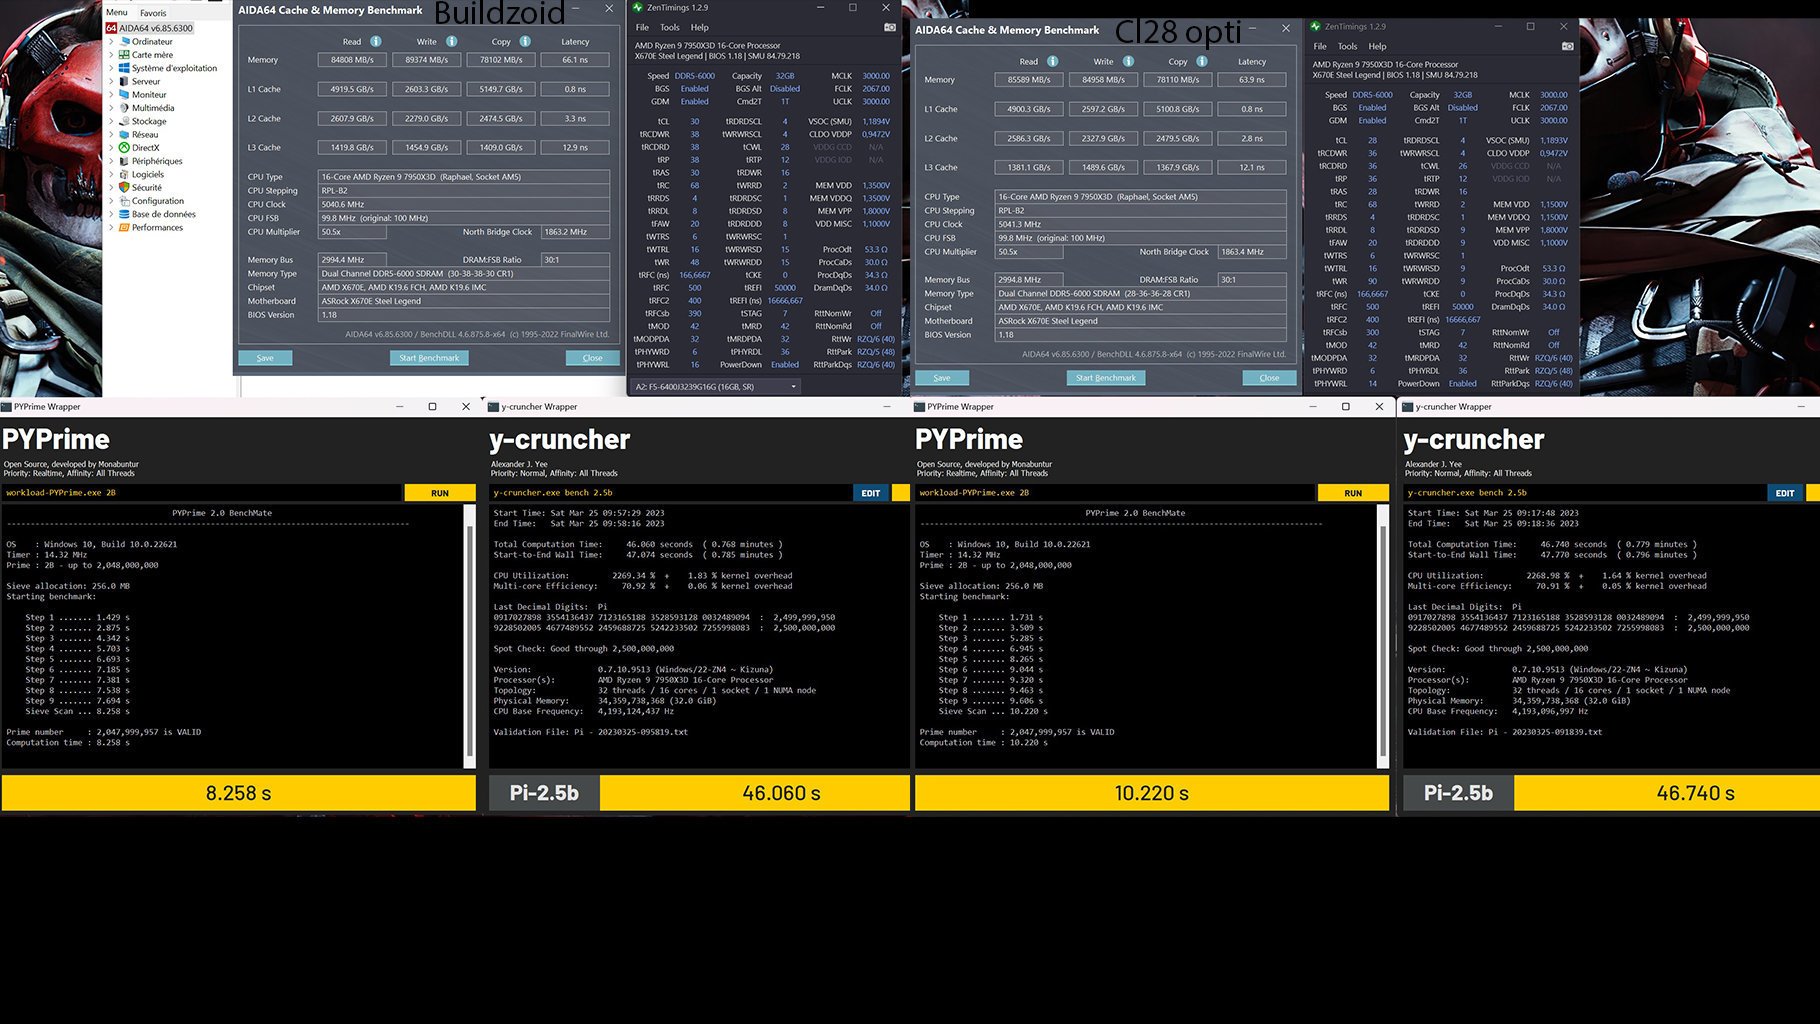
Task: Click the Read info icon in right AIDA64 benchmark
Action: click(1052, 62)
